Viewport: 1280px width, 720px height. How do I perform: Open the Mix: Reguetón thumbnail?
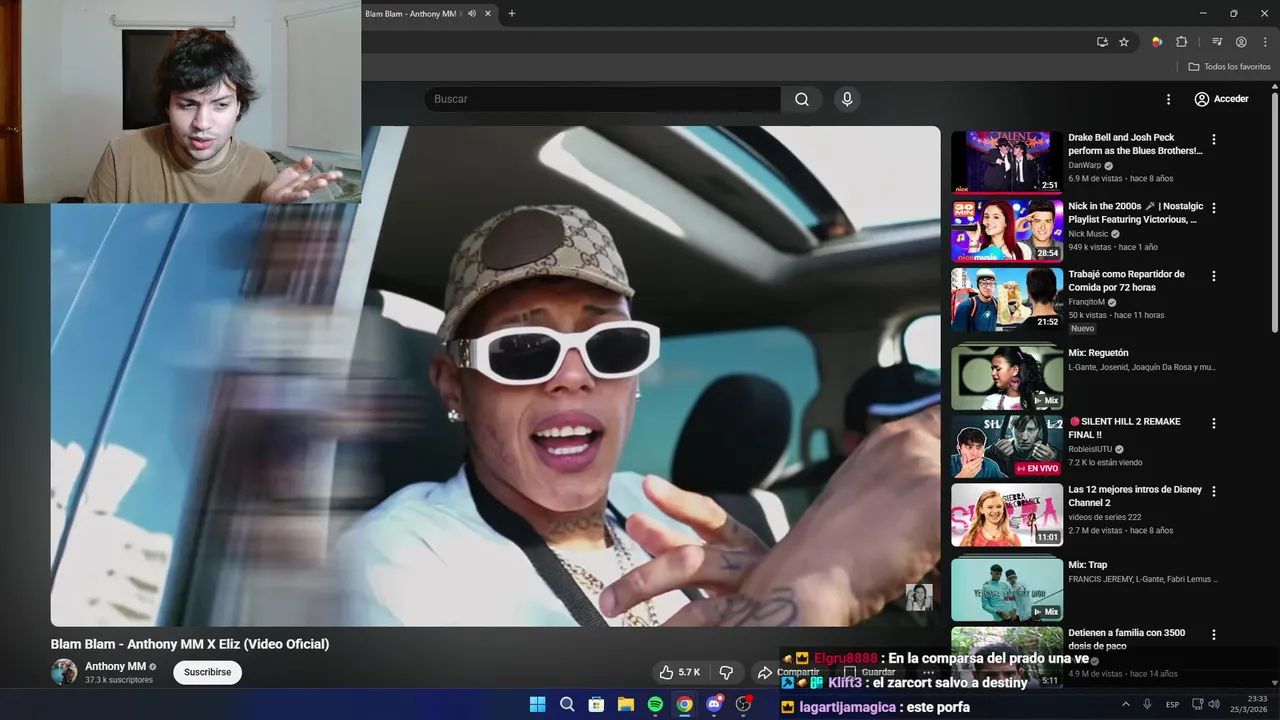point(1007,376)
